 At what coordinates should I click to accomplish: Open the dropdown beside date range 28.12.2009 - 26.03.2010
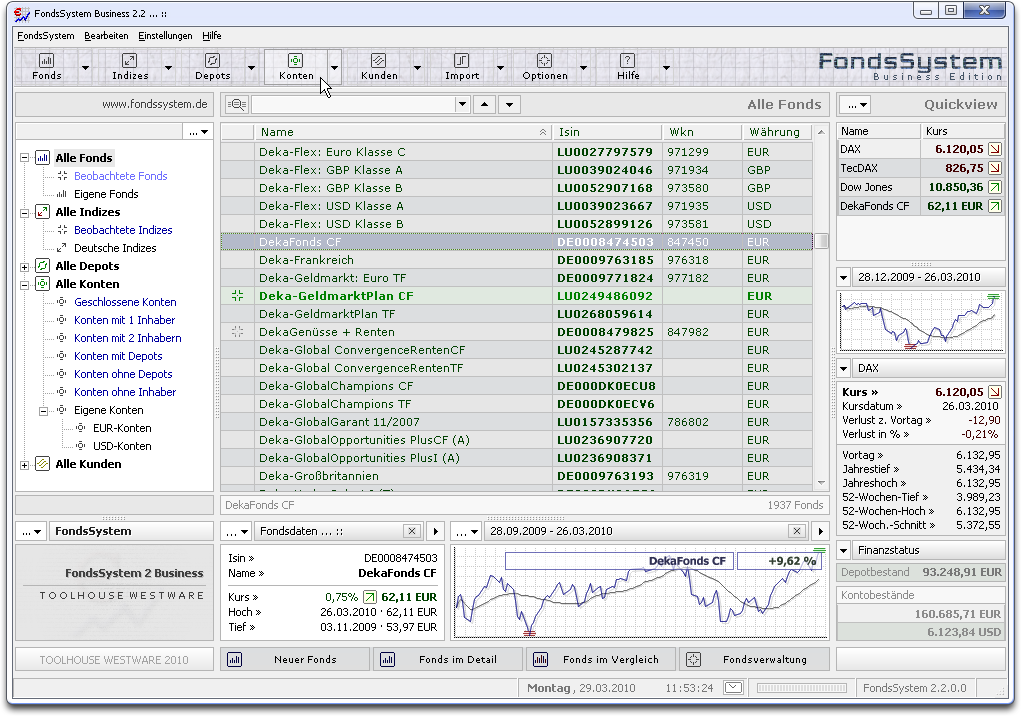(x=844, y=277)
